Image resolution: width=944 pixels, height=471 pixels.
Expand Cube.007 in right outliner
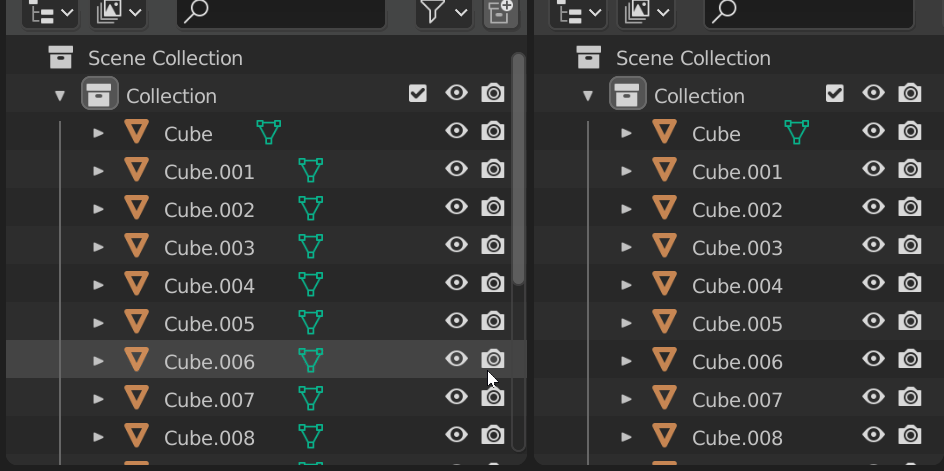626,399
